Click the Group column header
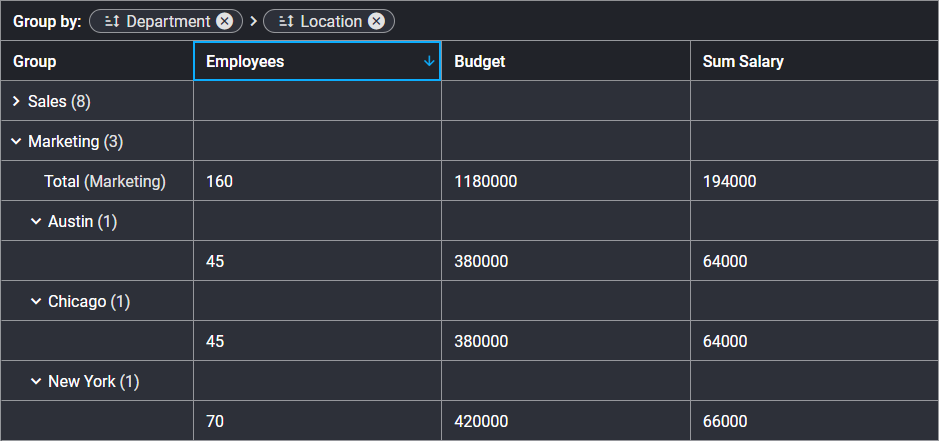This screenshot has width=939, height=441. coord(97,61)
